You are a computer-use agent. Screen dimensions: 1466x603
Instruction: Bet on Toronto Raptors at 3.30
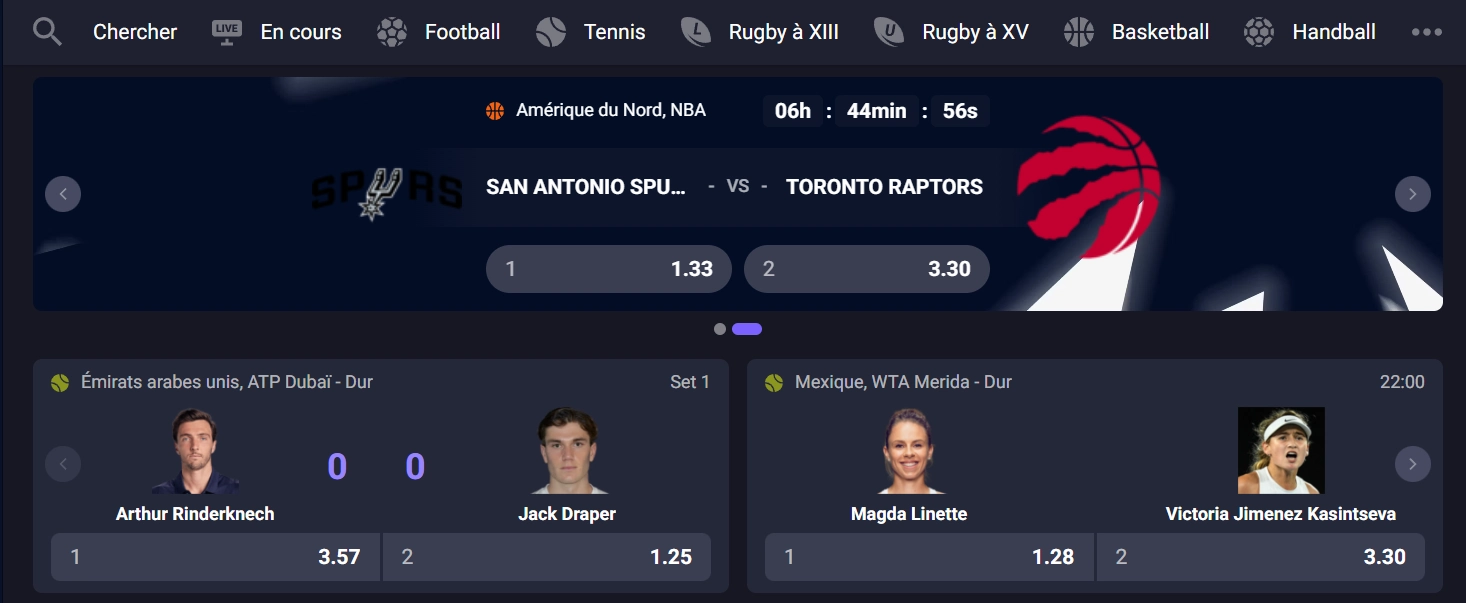(867, 269)
